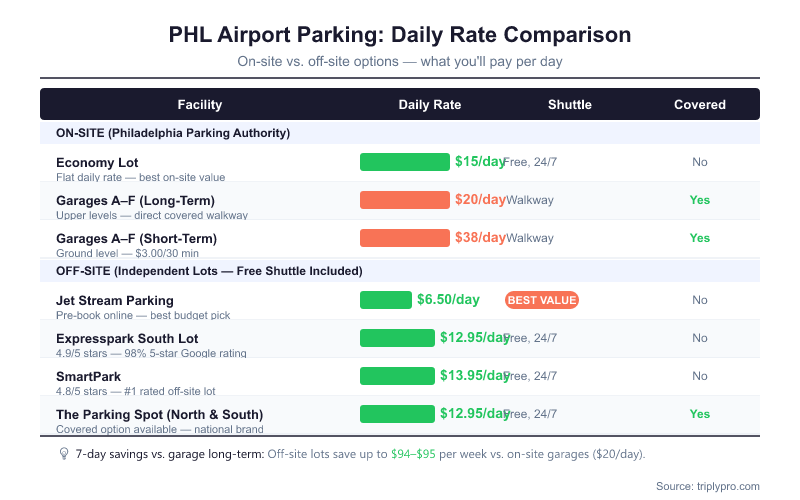Click Garages A–F Long-Term orange rate bar
Screen dimensions: 800x500
click(404, 200)
